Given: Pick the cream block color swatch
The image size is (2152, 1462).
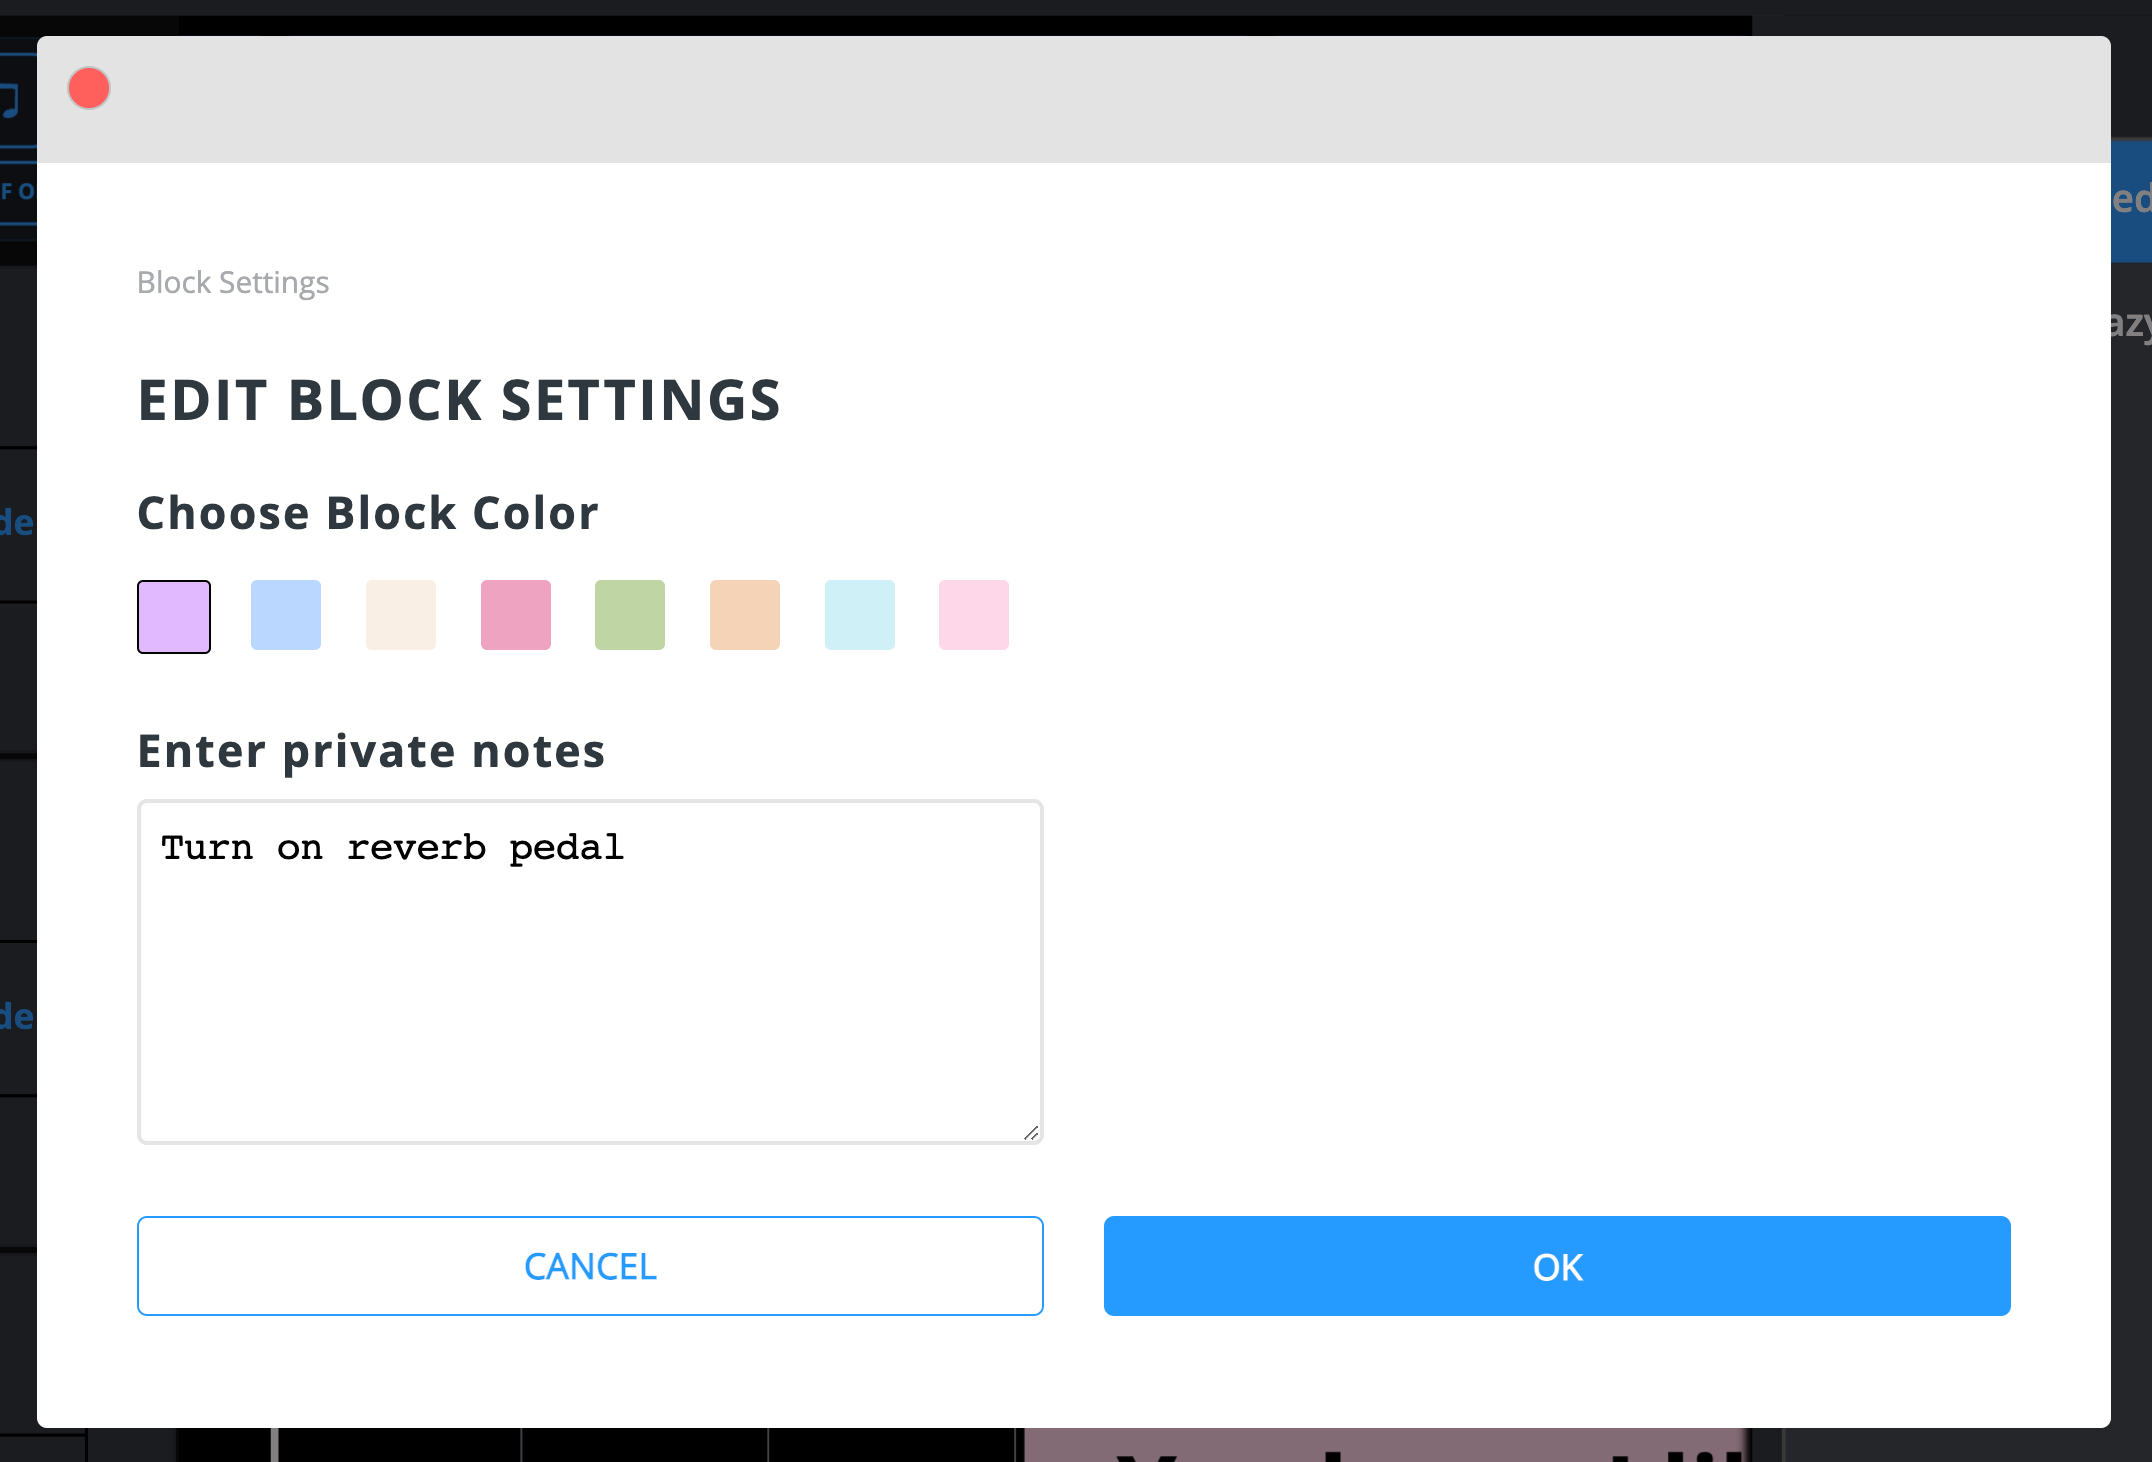Looking at the screenshot, I should click(400, 615).
